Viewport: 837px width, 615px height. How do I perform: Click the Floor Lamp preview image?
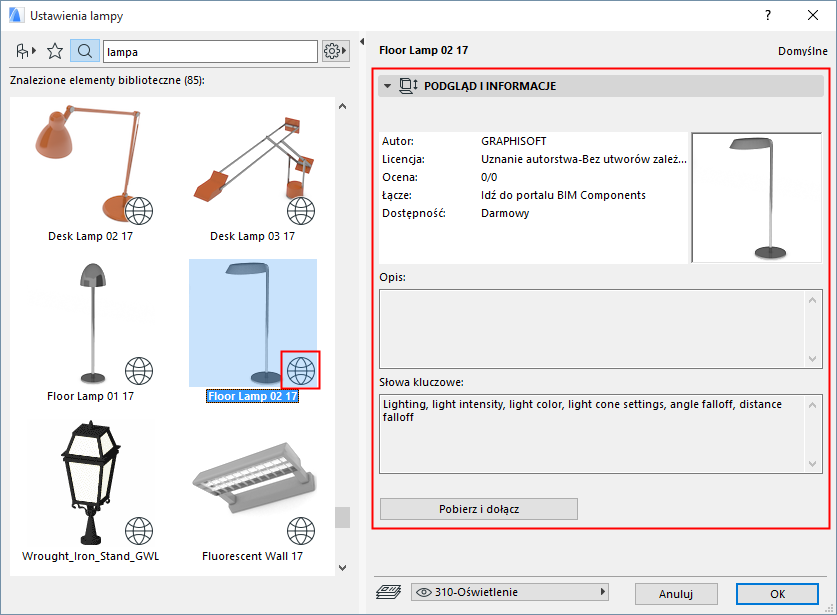pos(756,198)
